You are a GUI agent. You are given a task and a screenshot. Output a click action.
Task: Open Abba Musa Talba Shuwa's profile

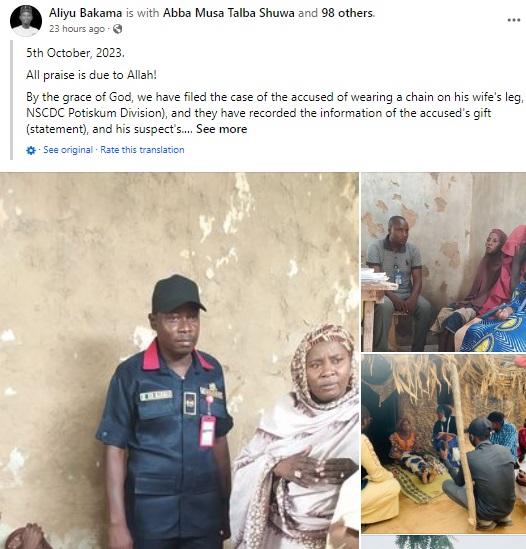229,13
